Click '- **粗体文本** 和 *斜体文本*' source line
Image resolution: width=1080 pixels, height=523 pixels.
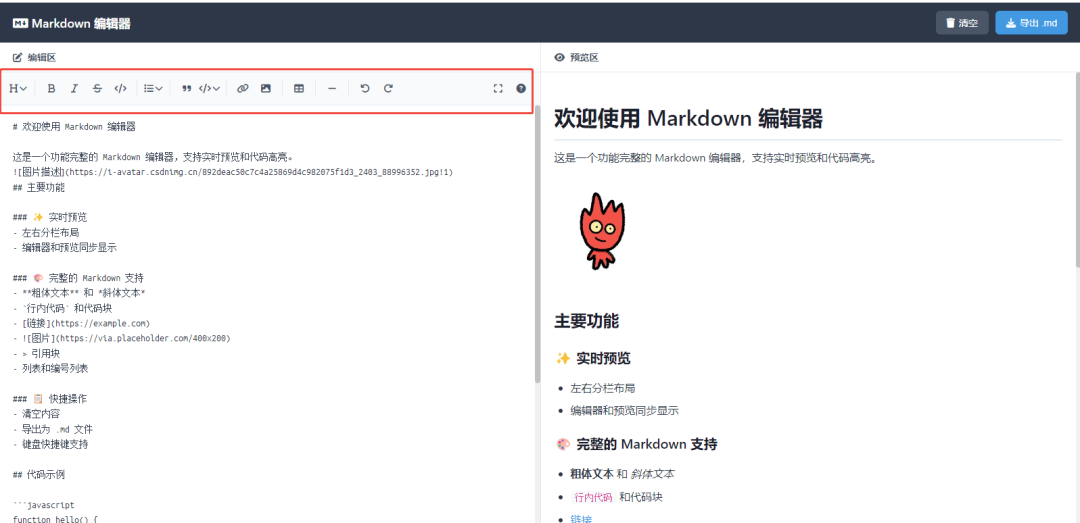click(x=79, y=294)
